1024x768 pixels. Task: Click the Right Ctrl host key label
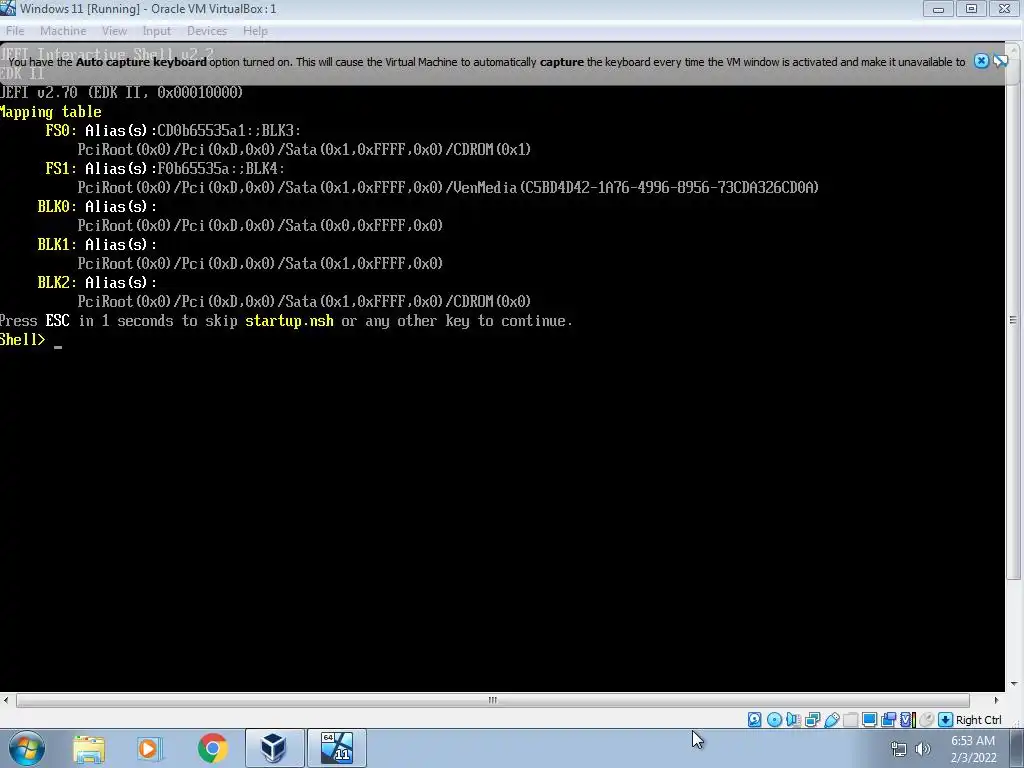click(x=978, y=720)
